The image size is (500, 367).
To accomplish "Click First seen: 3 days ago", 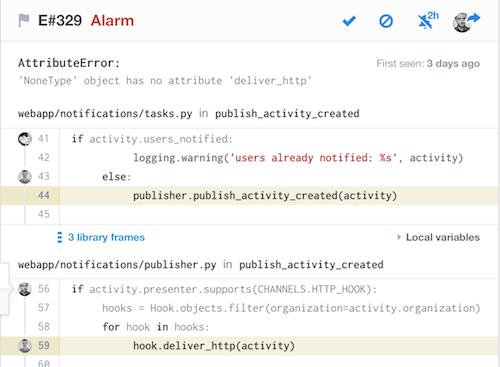I will pos(428,63).
